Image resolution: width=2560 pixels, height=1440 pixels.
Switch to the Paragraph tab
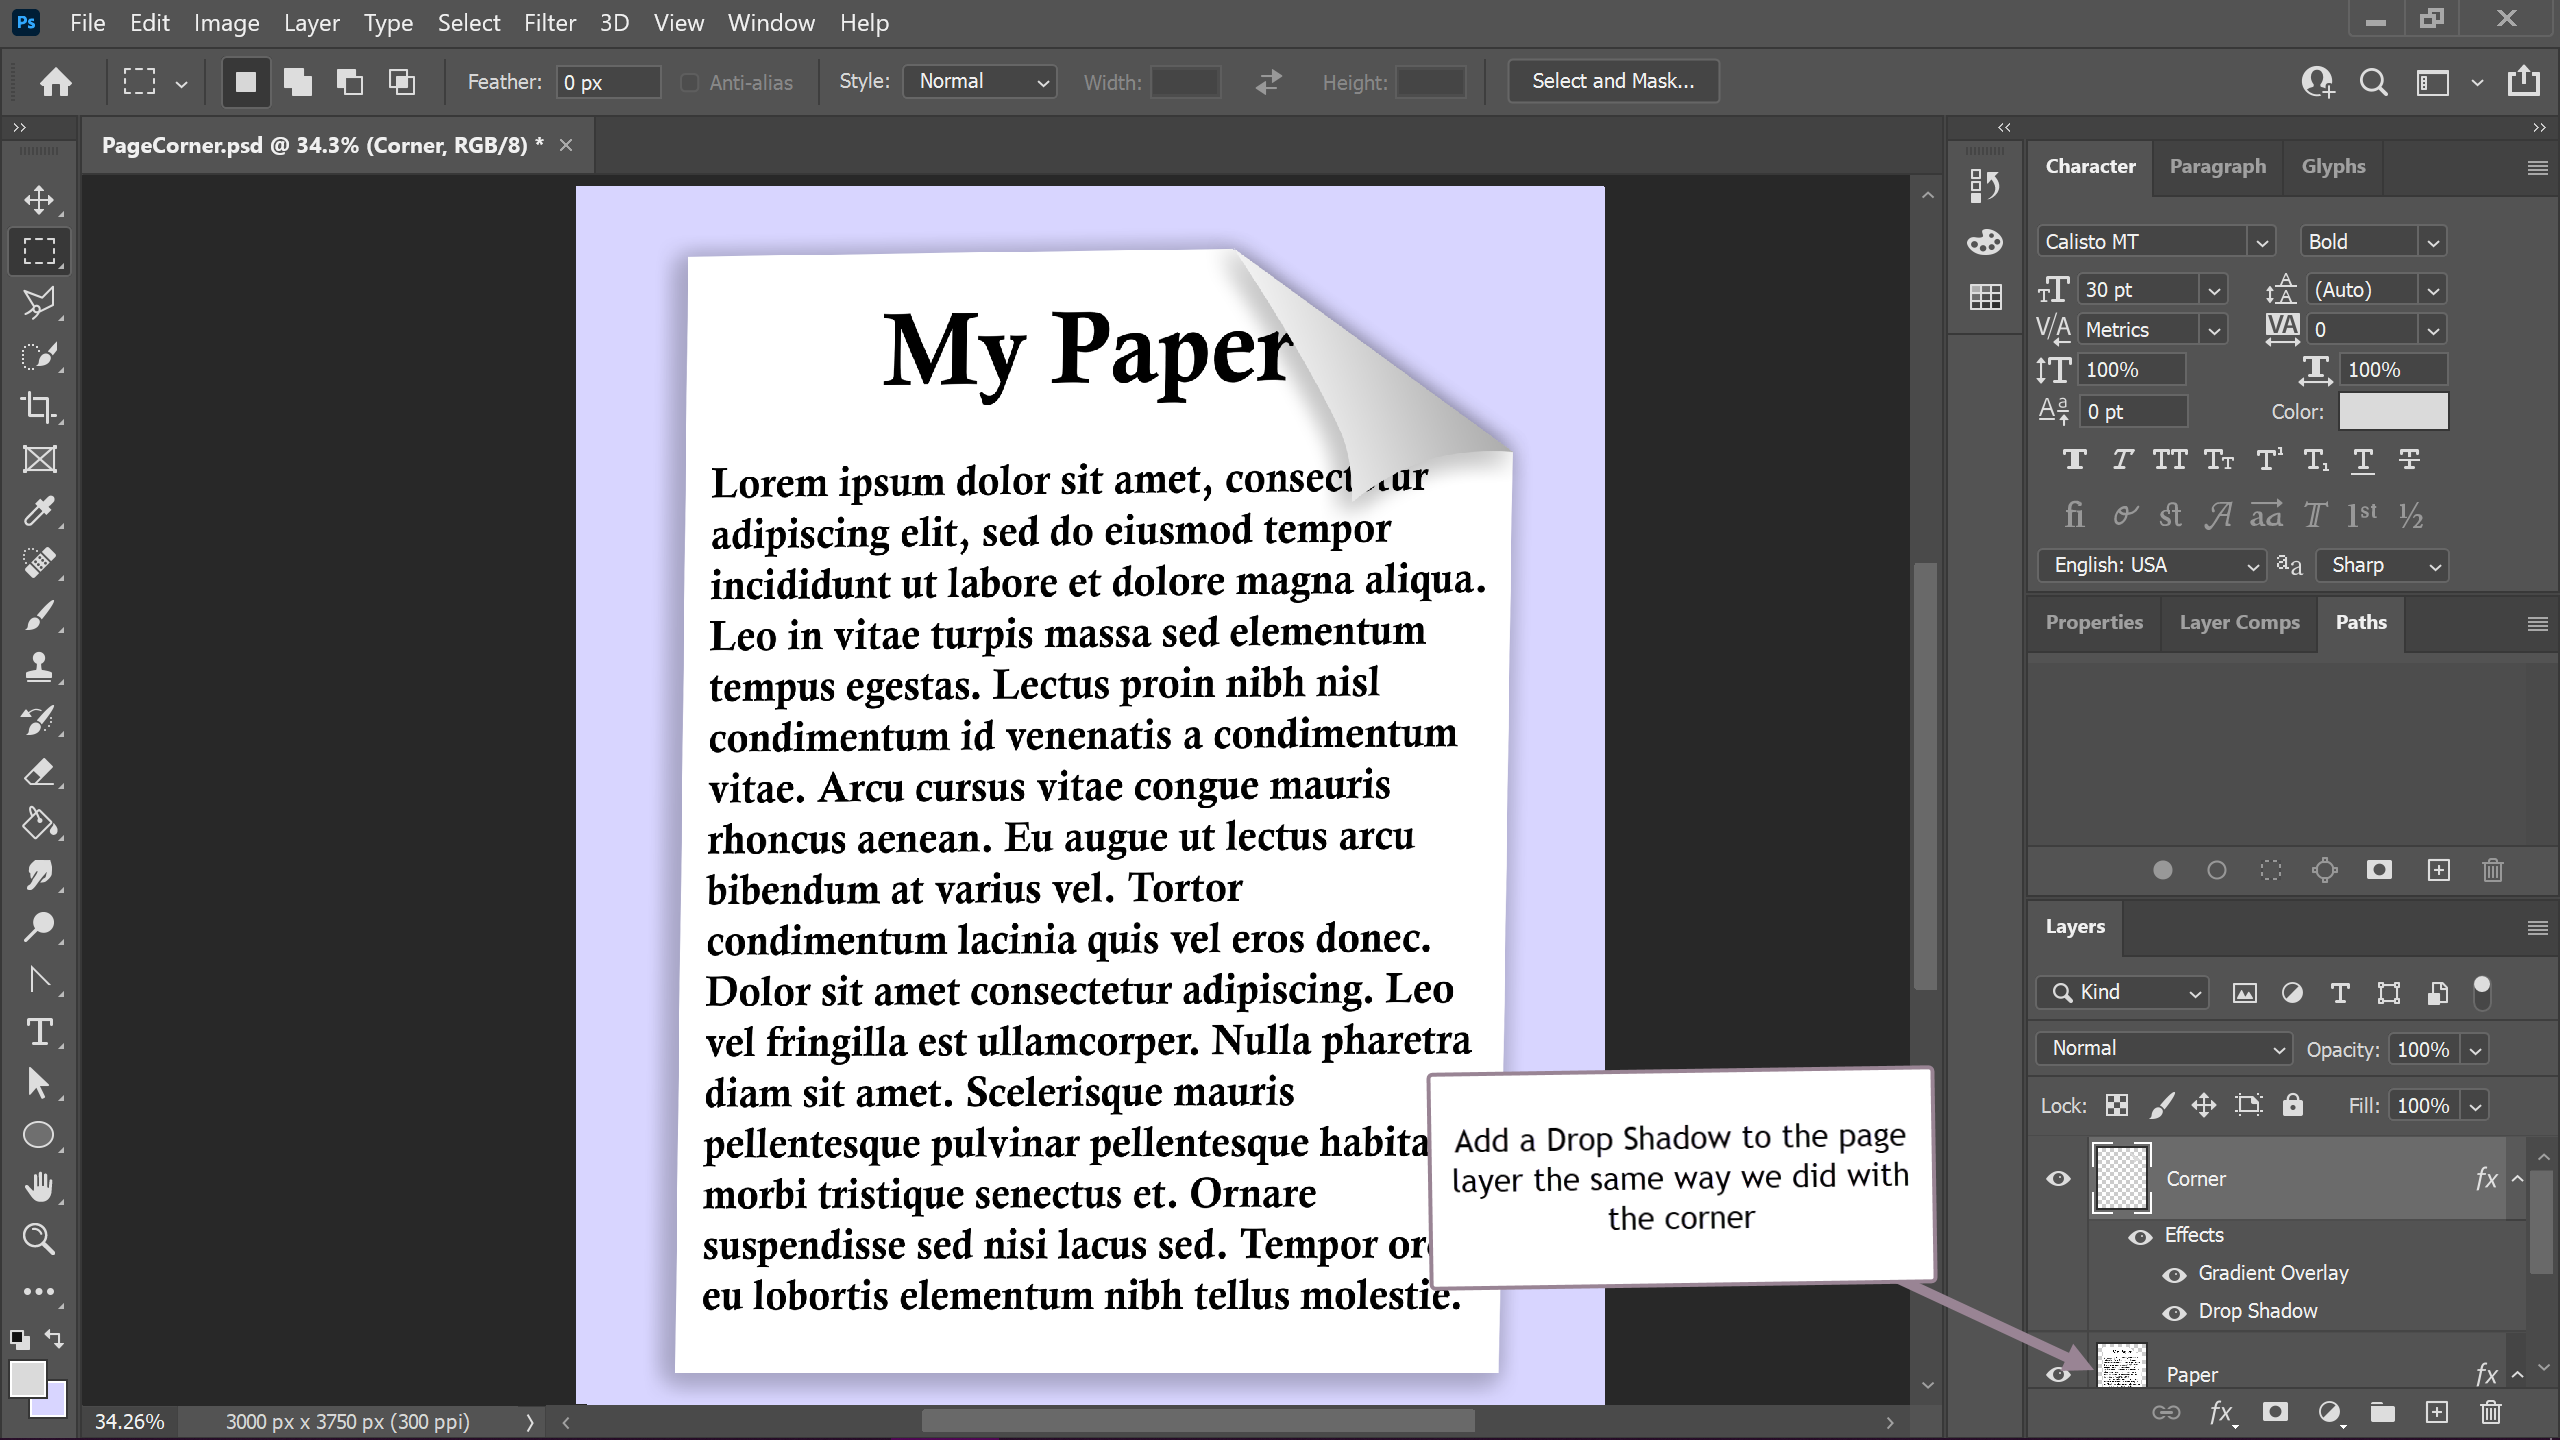click(x=2217, y=166)
